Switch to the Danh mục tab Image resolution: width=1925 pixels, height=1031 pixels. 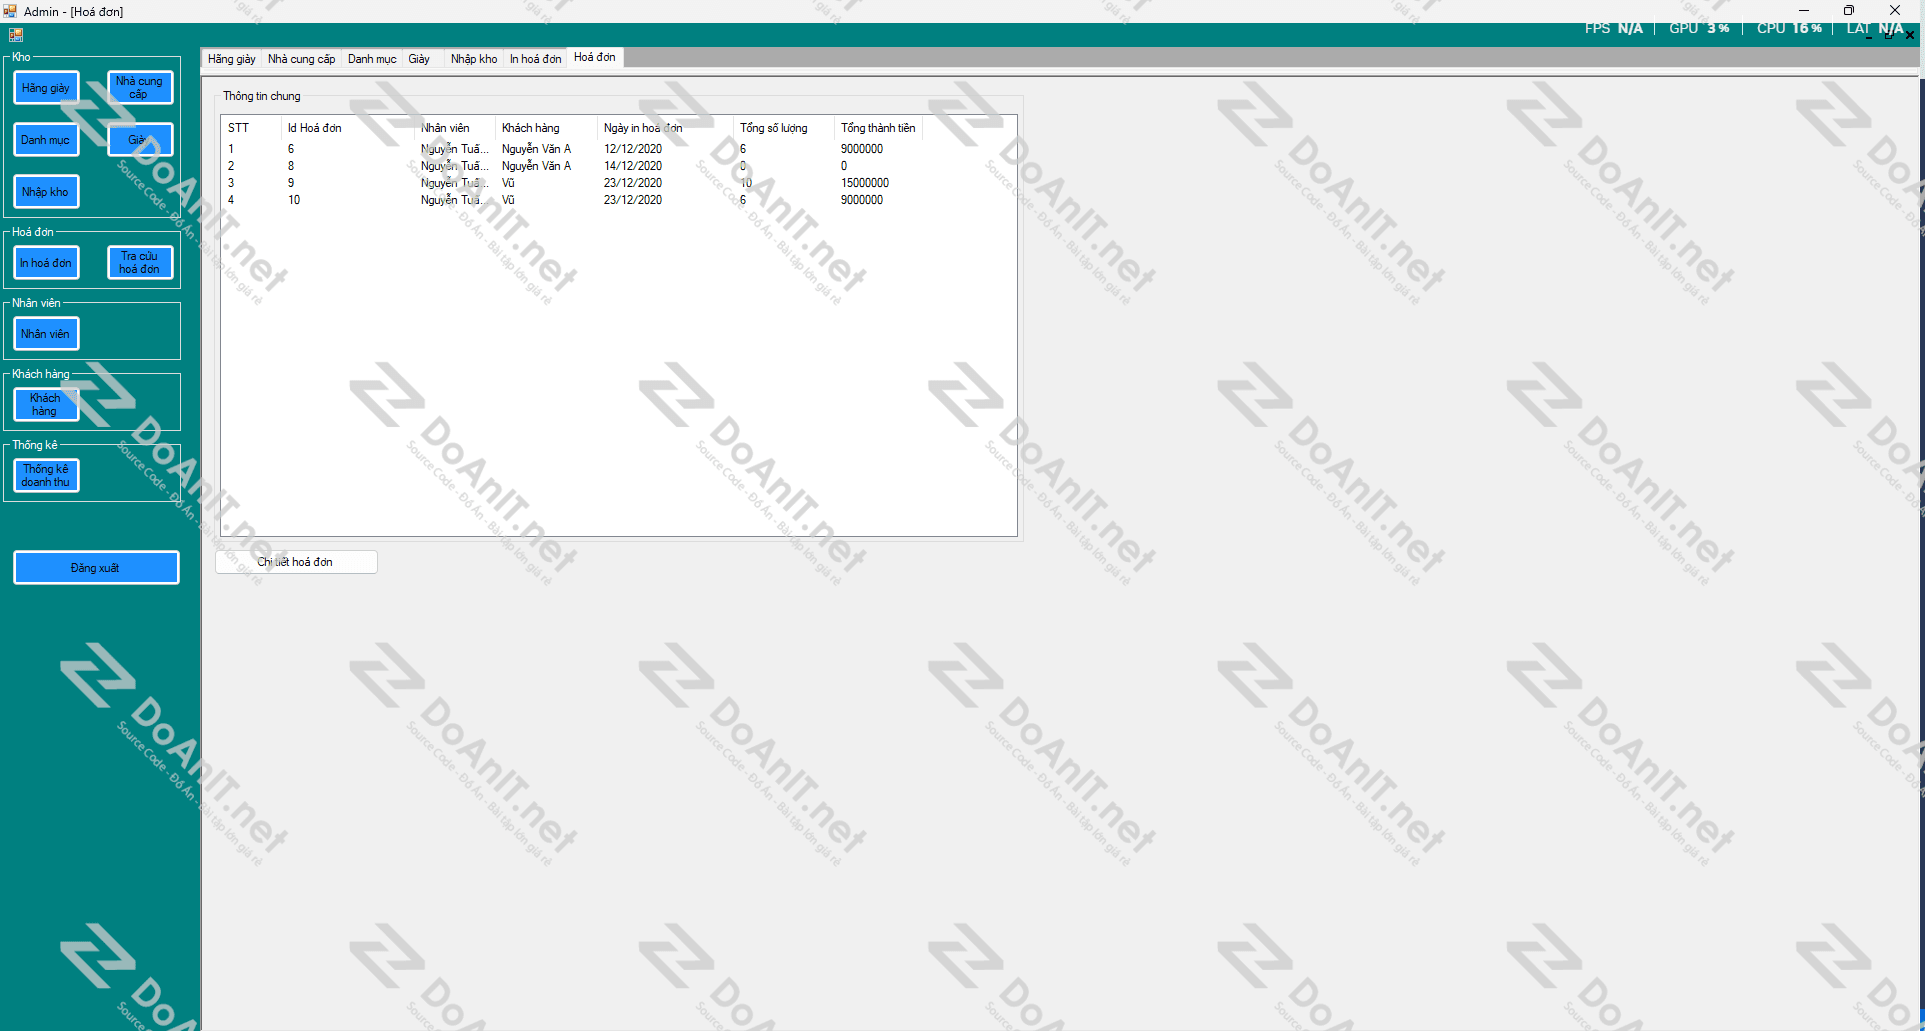point(372,59)
